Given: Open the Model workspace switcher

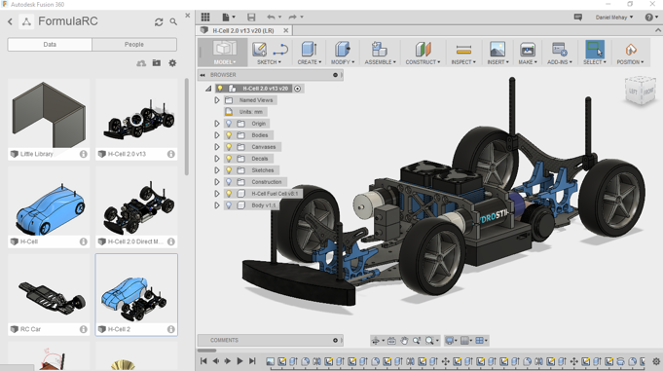Looking at the screenshot, I should point(224,52).
